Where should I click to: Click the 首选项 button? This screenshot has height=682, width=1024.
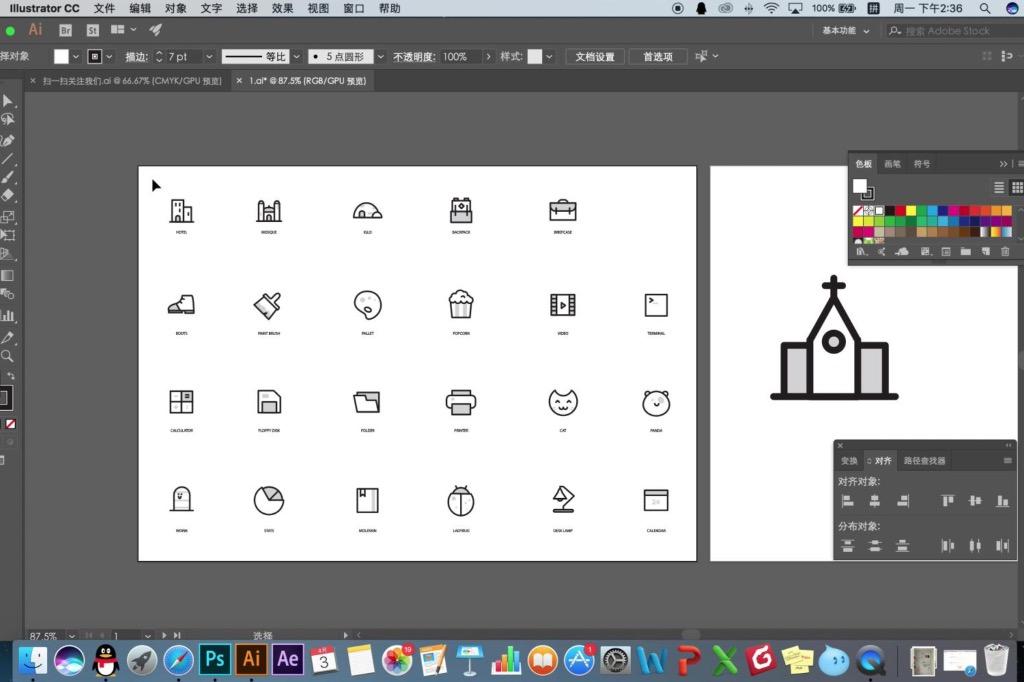pyautogui.click(x=658, y=57)
